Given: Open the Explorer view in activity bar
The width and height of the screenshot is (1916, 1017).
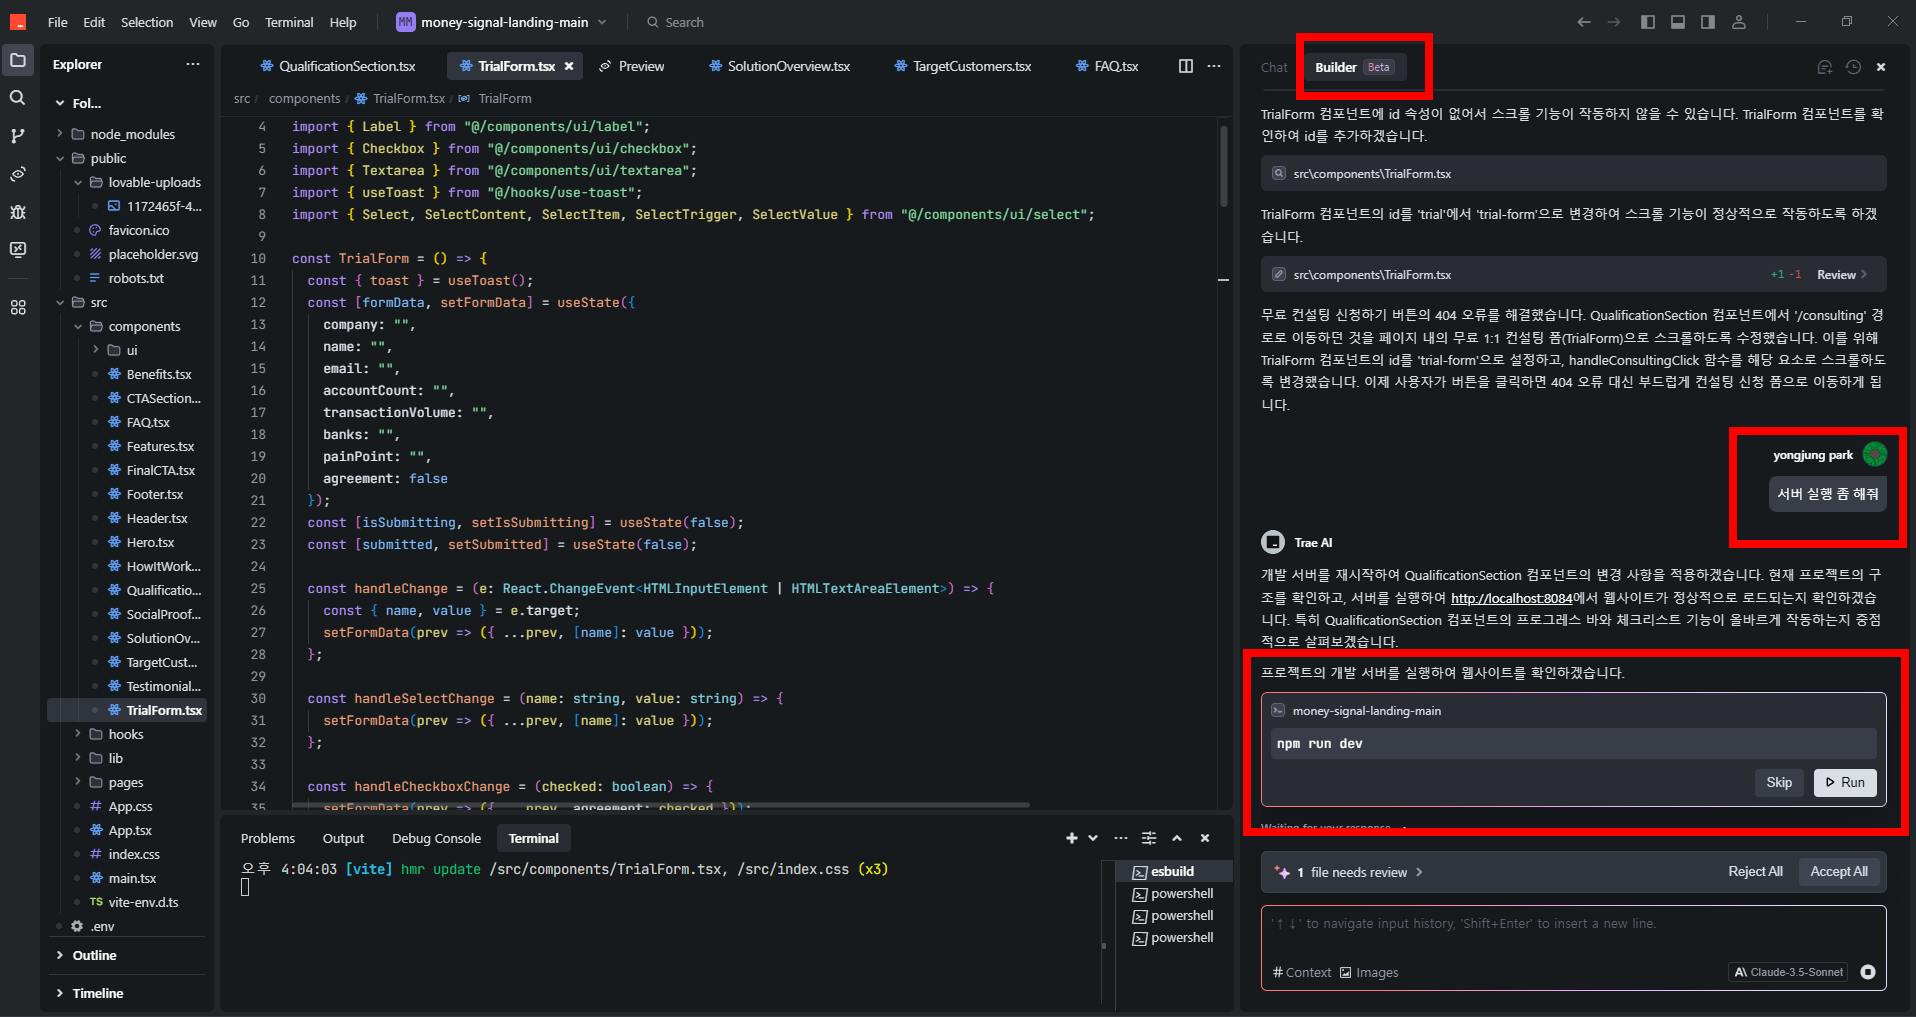Looking at the screenshot, I should click(18, 61).
